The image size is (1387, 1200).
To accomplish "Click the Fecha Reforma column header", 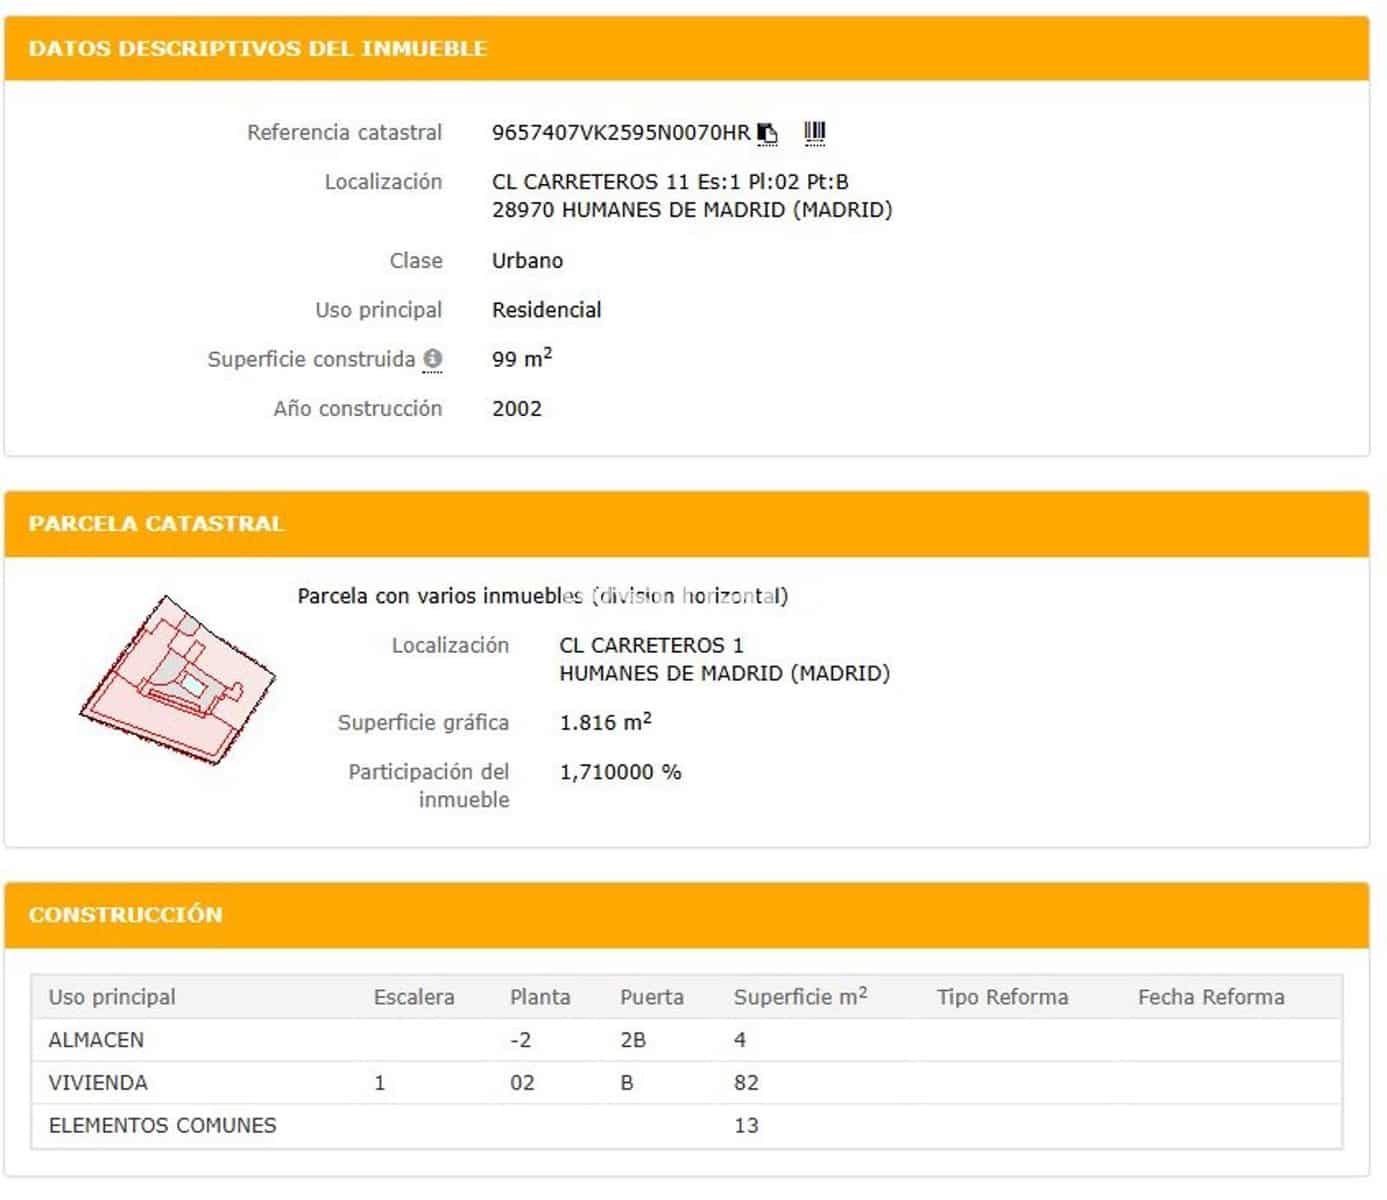I will click(1212, 996).
